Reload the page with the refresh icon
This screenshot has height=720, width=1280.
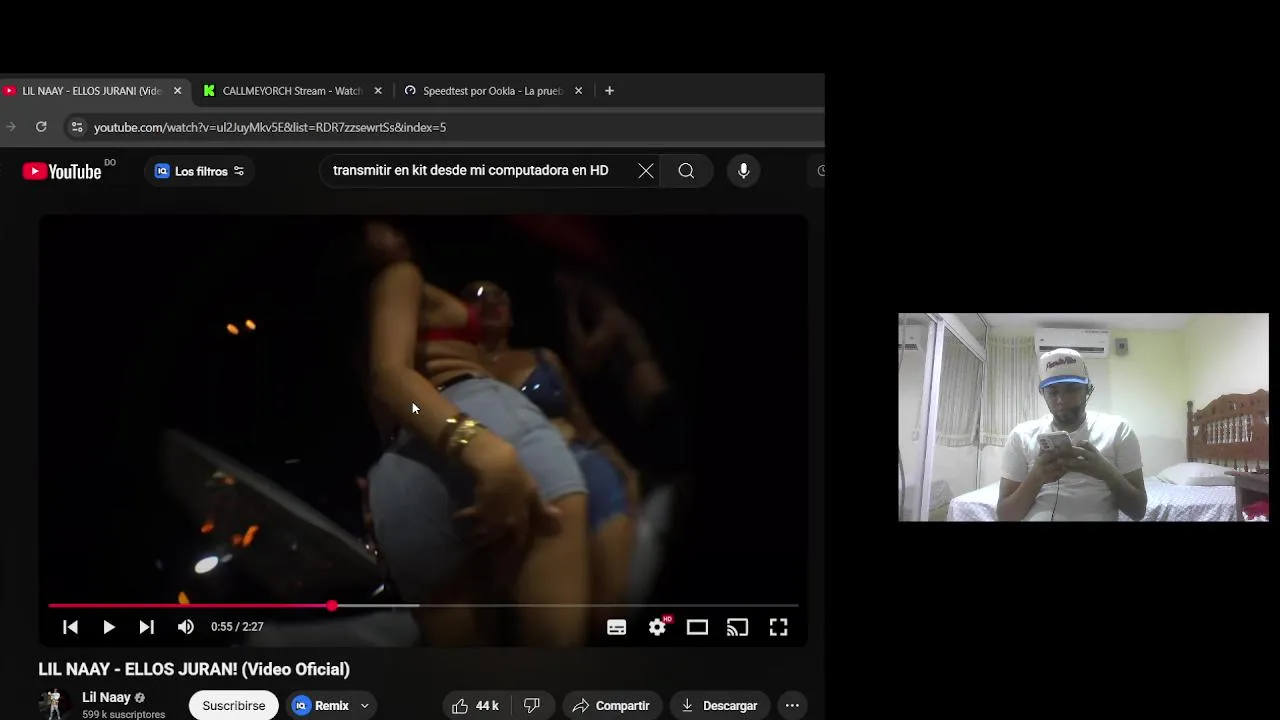tap(41, 127)
